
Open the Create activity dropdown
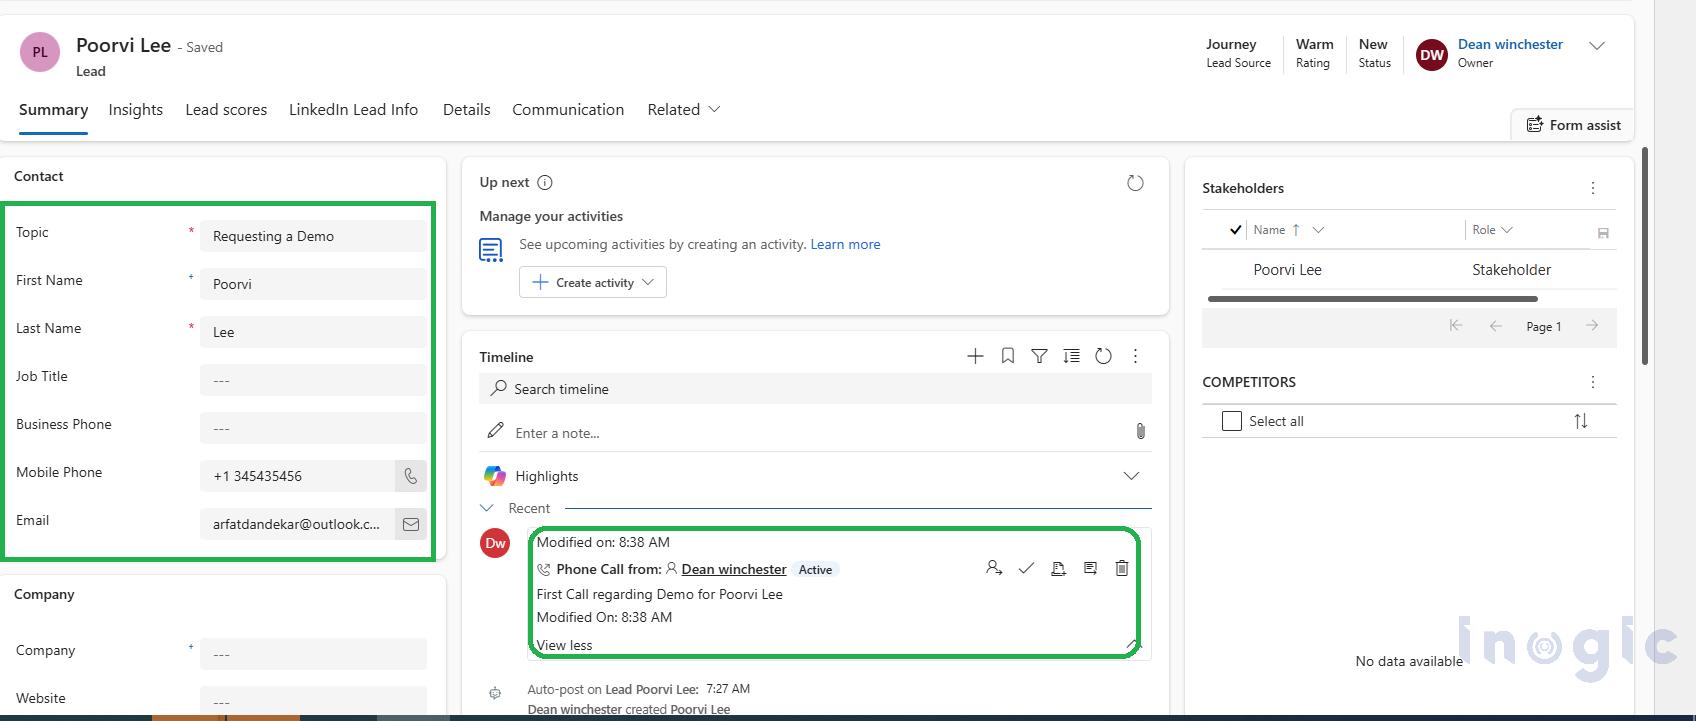(x=593, y=282)
